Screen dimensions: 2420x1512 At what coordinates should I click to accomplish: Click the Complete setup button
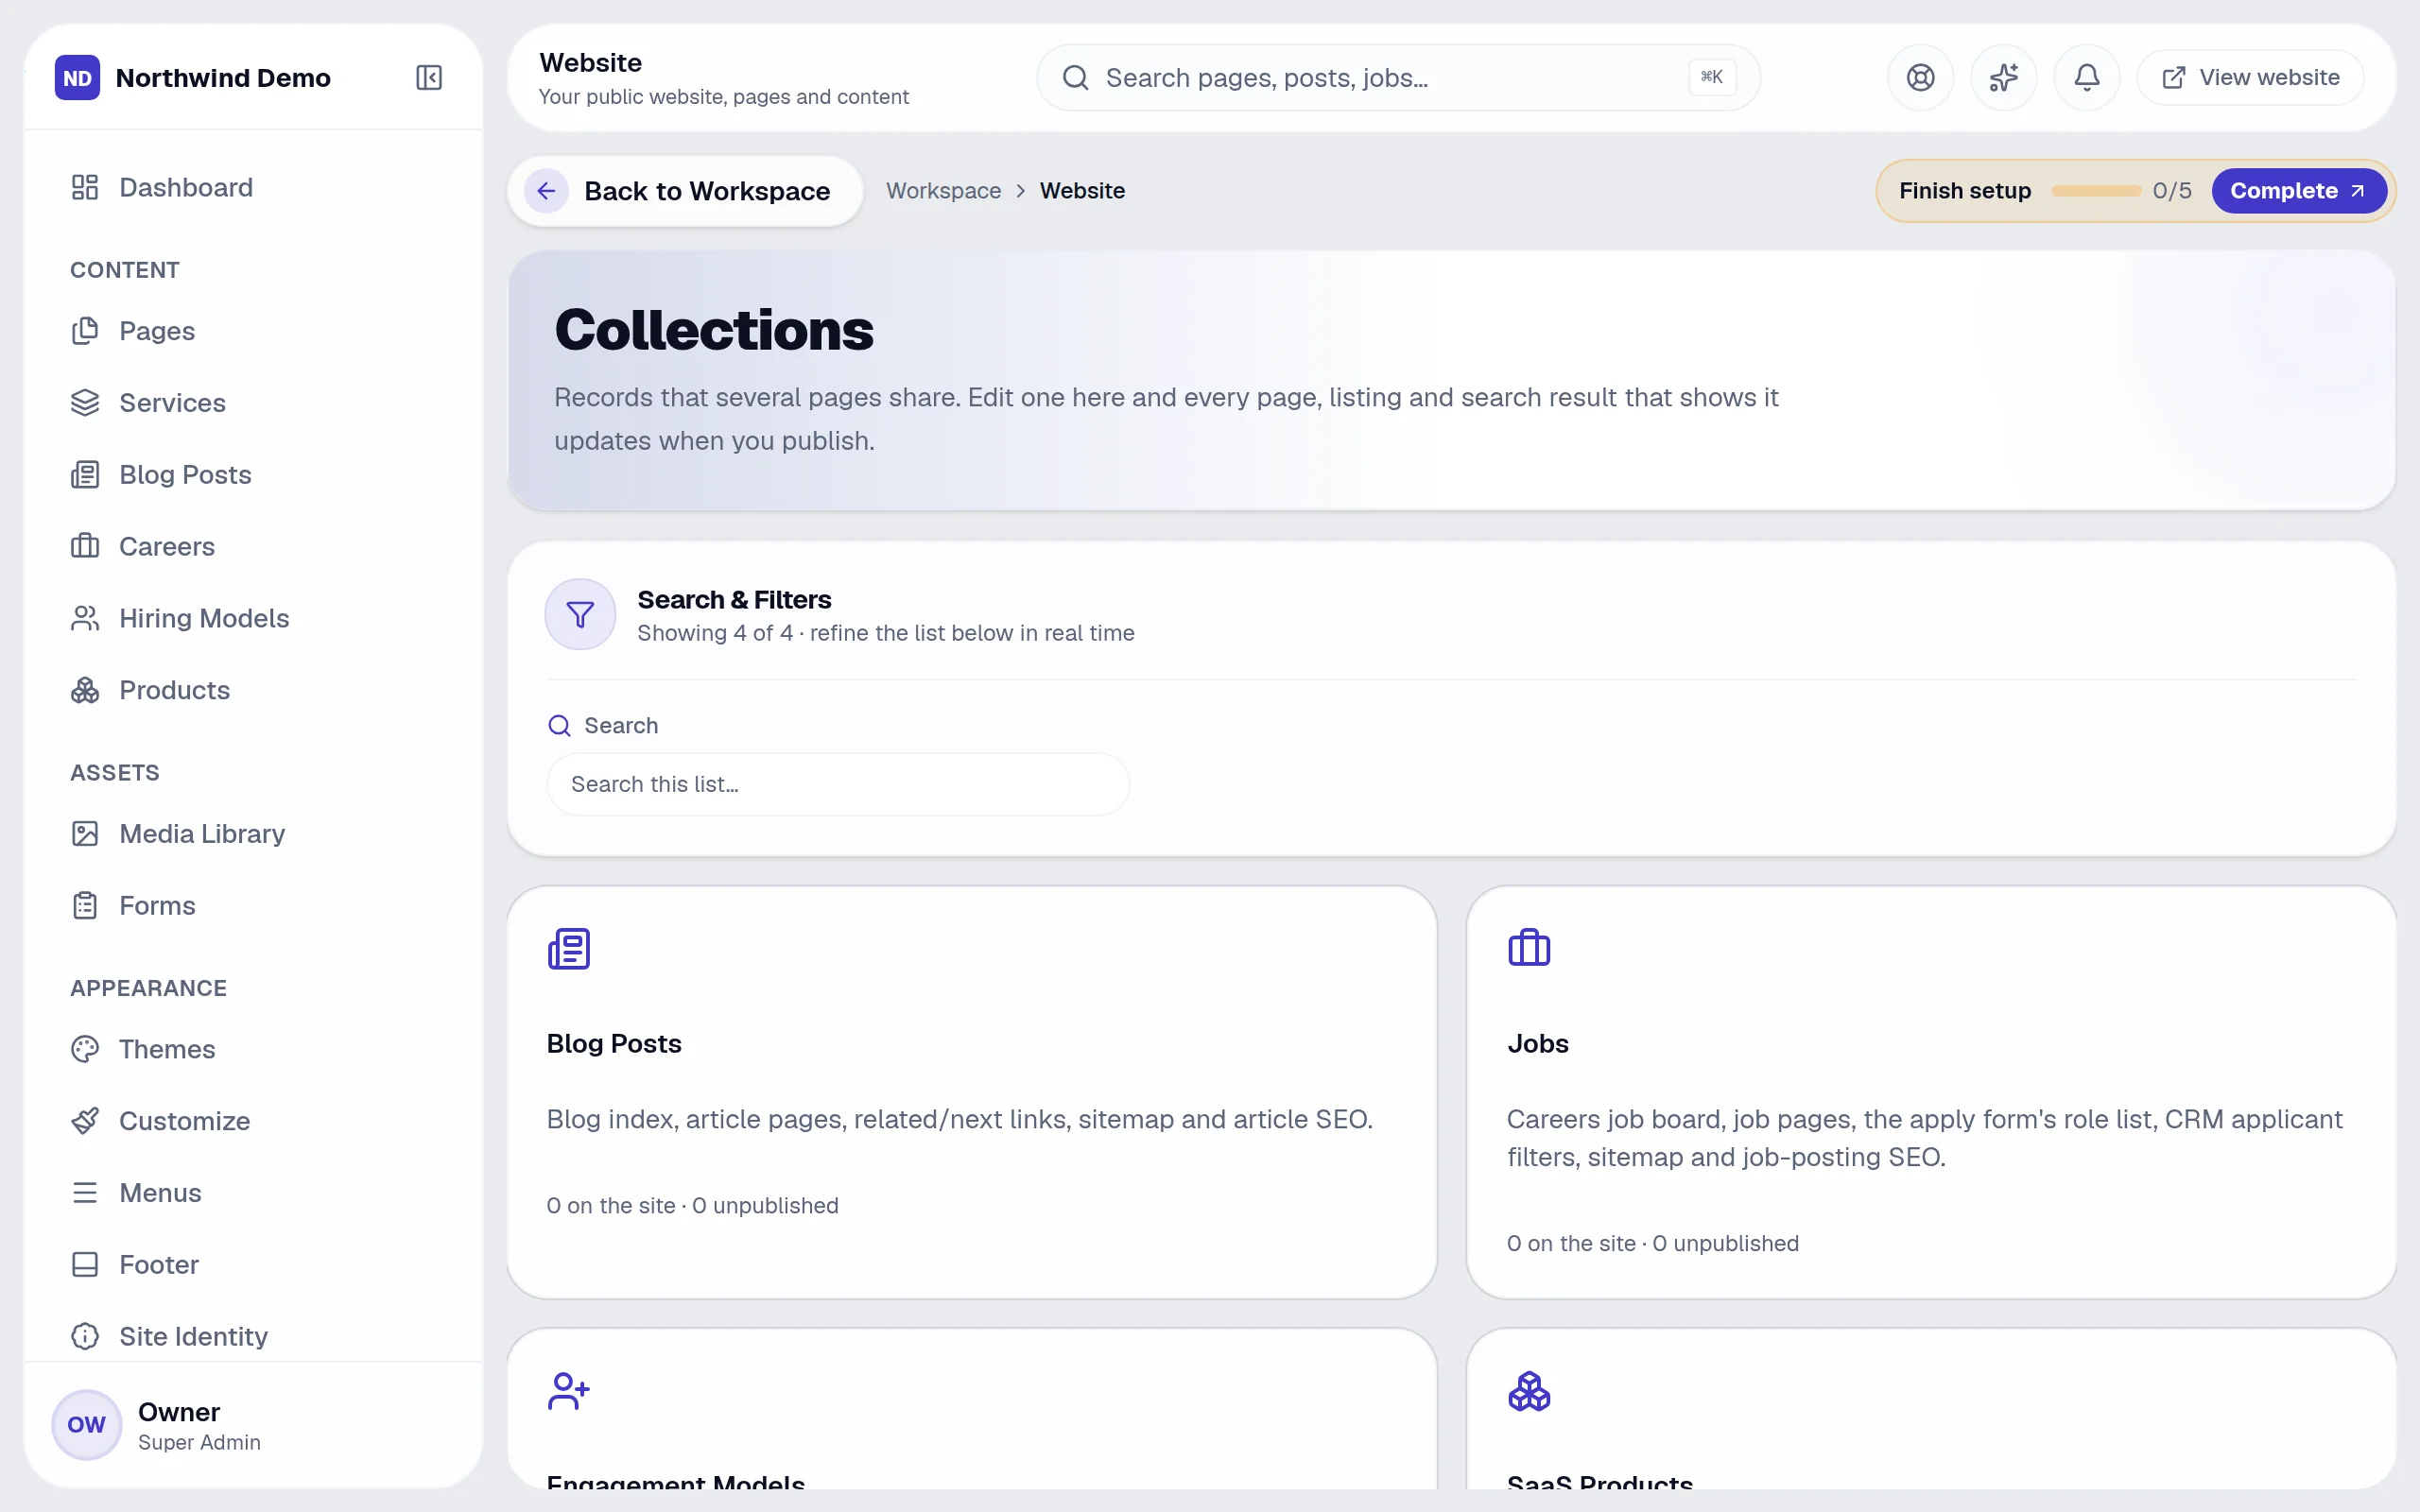(2298, 191)
